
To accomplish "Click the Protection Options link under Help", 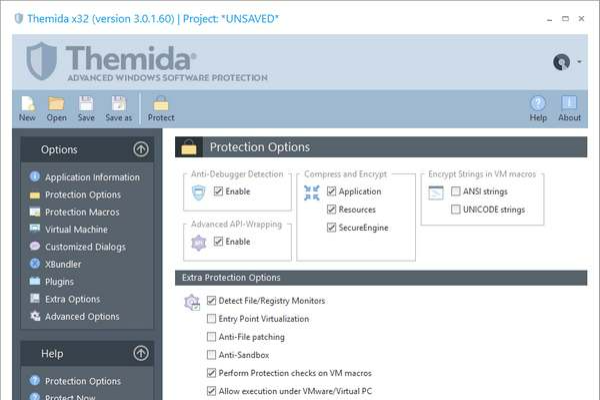I will 83,381.
